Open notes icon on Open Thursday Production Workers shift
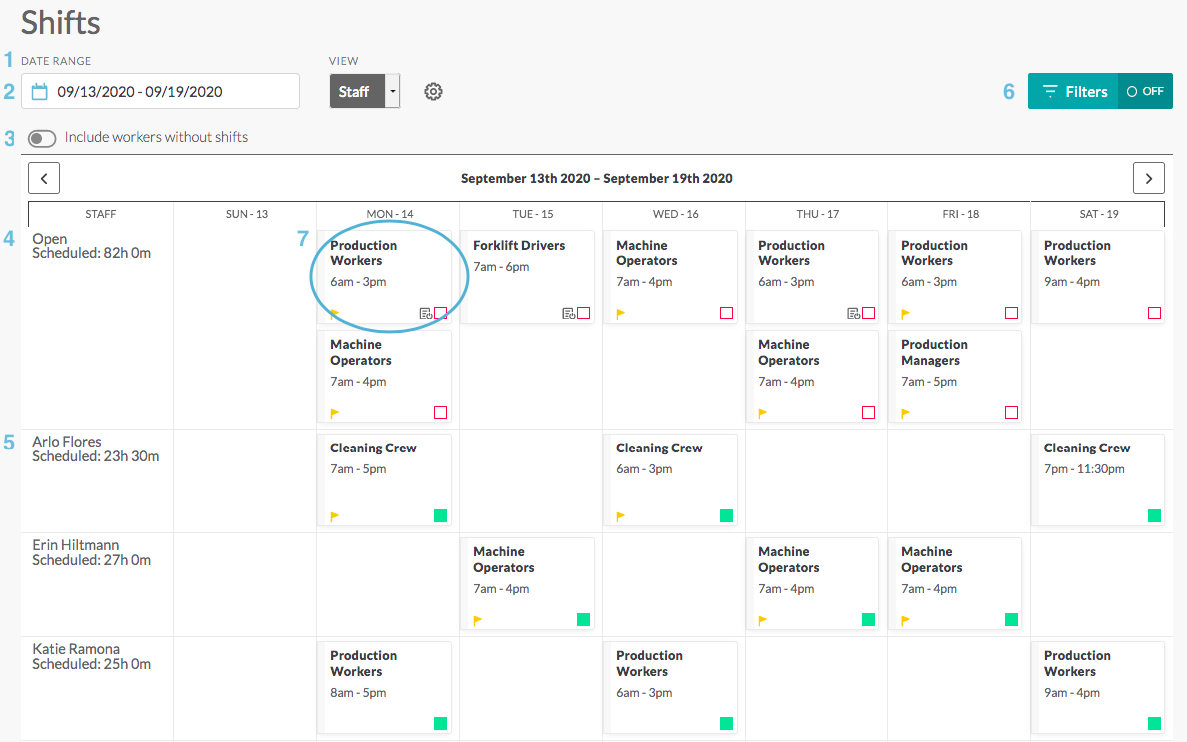The image size is (1187, 742). pos(853,313)
